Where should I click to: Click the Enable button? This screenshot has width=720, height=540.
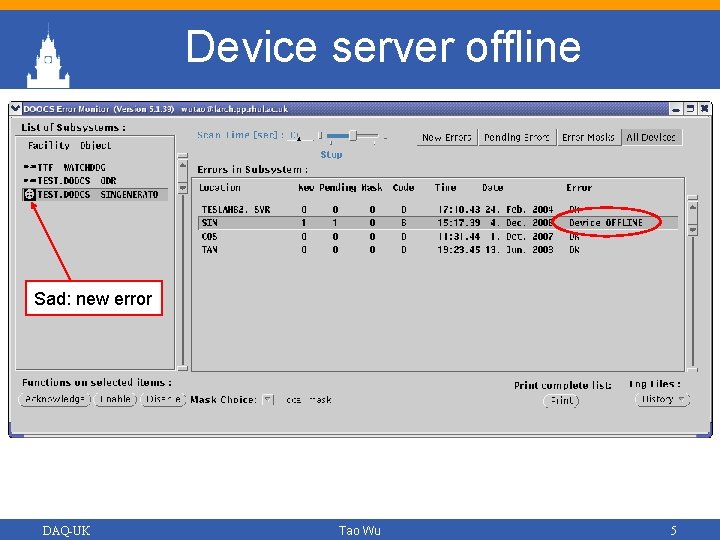[x=115, y=399]
